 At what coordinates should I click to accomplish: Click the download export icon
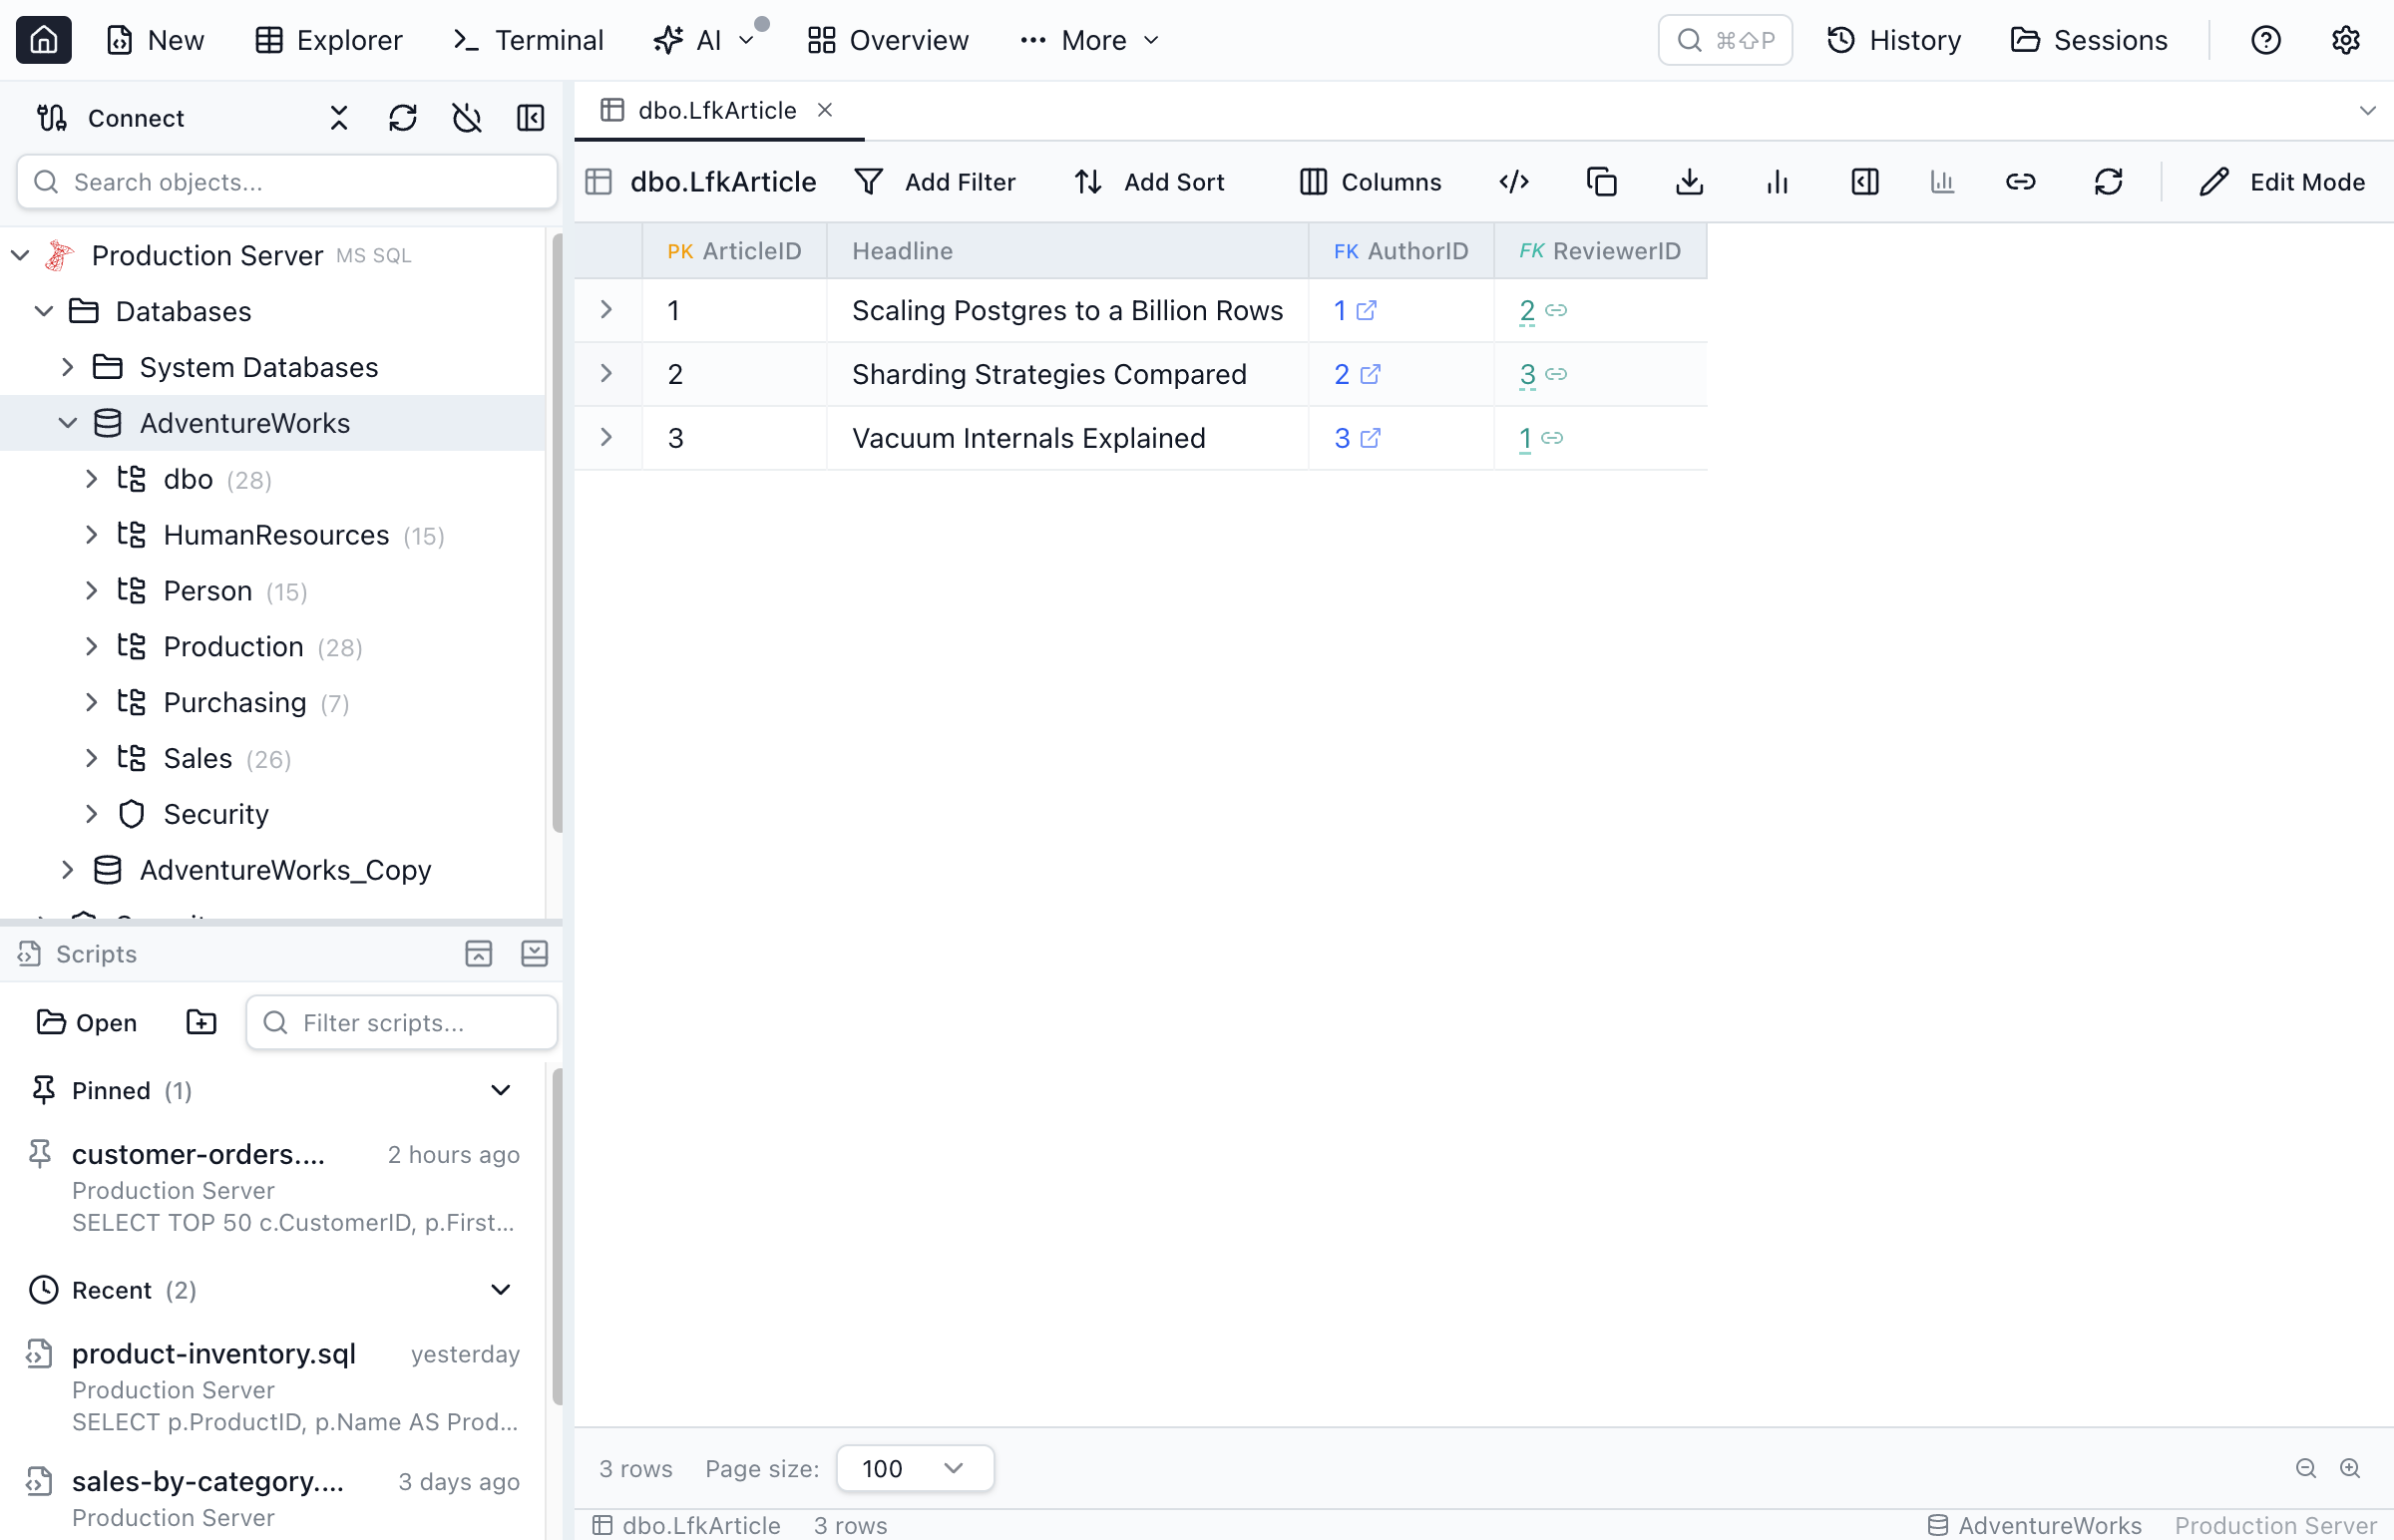pos(1690,182)
